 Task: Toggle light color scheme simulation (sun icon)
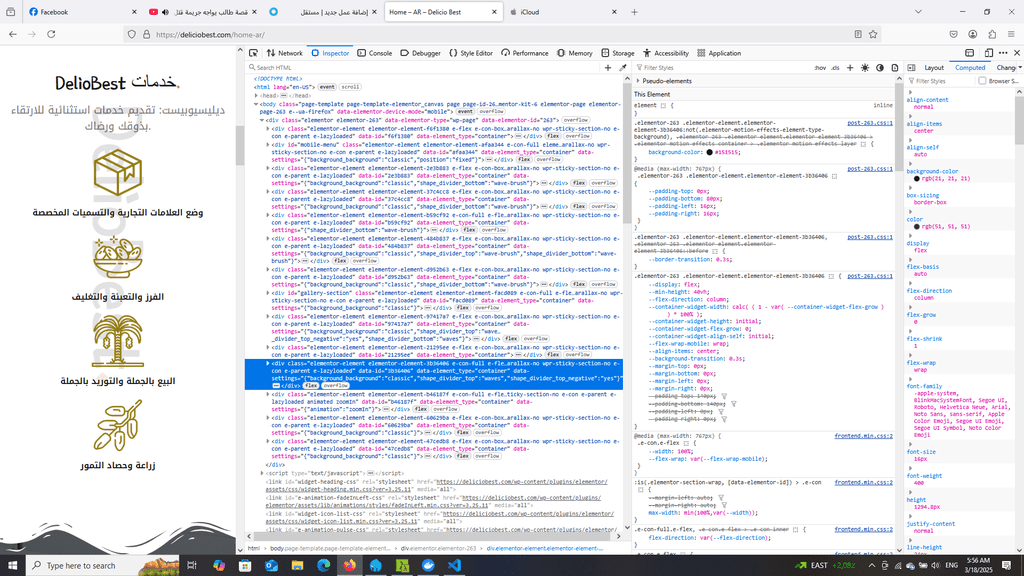point(865,67)
